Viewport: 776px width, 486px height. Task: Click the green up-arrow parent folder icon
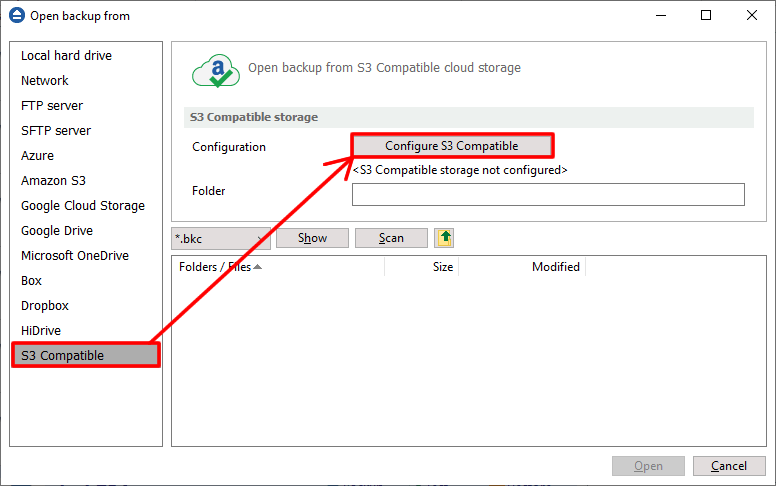point(444,238)
